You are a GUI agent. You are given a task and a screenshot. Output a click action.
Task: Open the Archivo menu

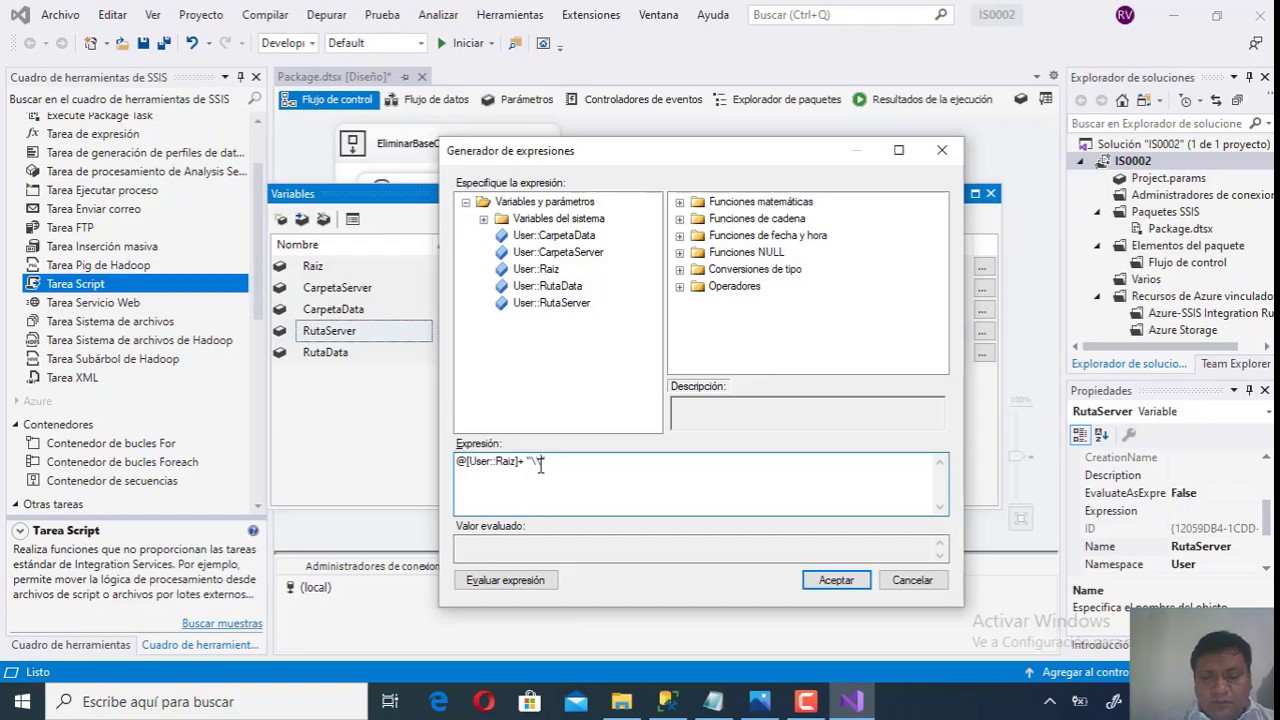click(x=60, y=15)
